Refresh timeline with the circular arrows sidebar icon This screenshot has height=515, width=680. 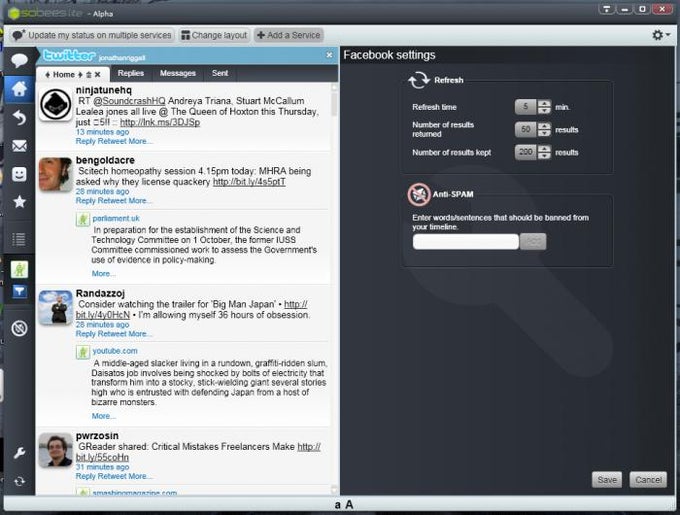point(19,481)
